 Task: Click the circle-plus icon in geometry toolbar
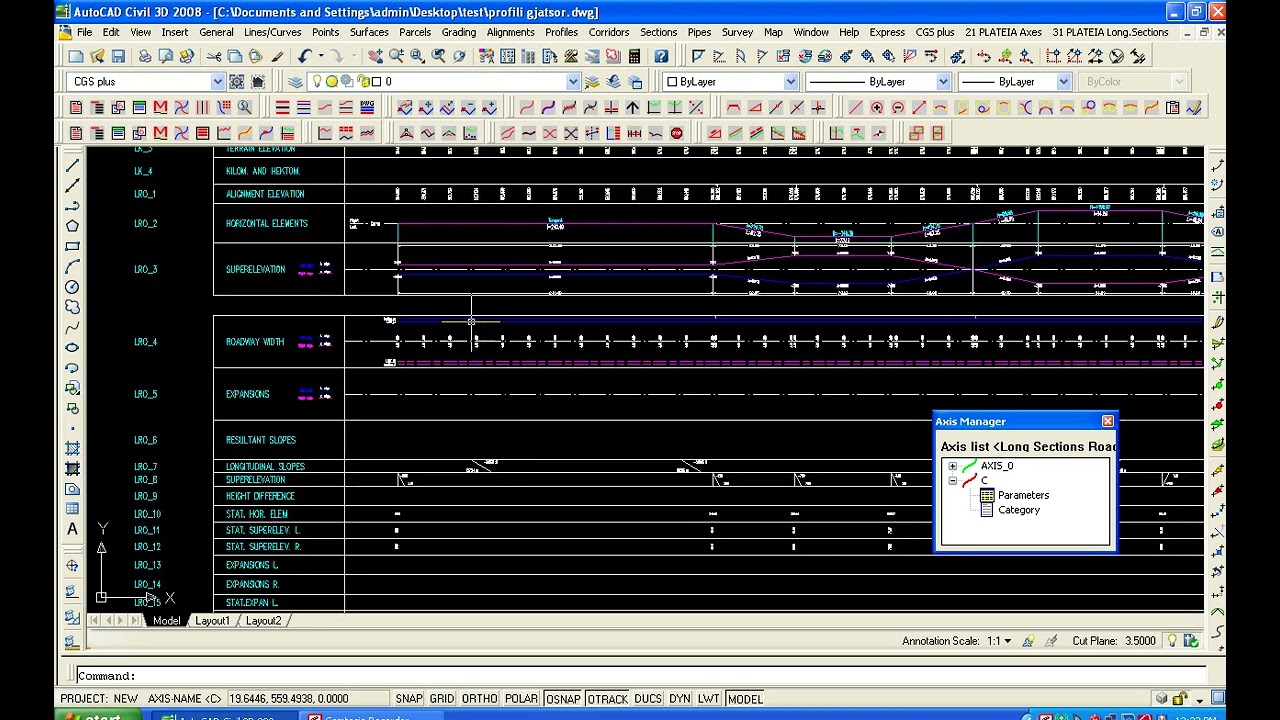click(x=877, y=107)
